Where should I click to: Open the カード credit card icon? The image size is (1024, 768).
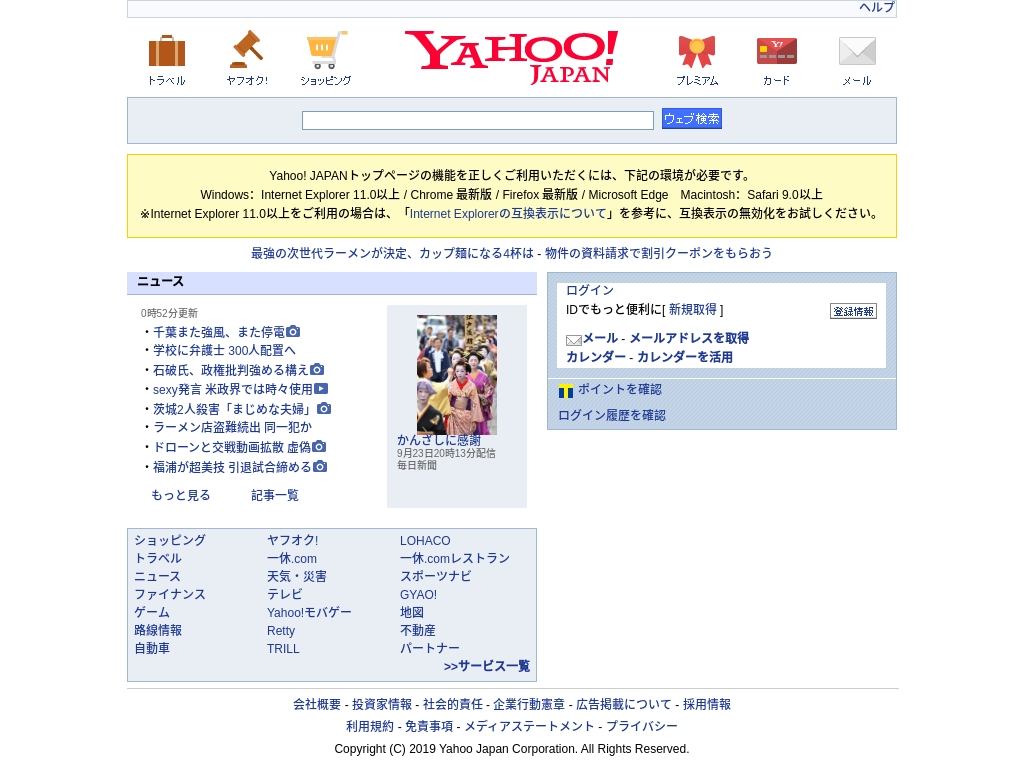coord(776,51)
